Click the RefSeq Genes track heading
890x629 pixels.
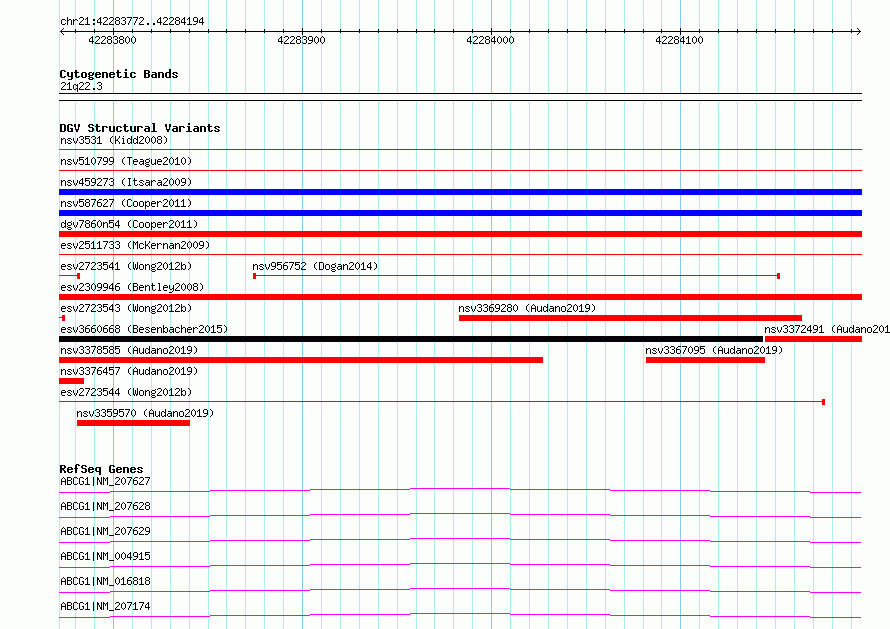tap(101, 469)
